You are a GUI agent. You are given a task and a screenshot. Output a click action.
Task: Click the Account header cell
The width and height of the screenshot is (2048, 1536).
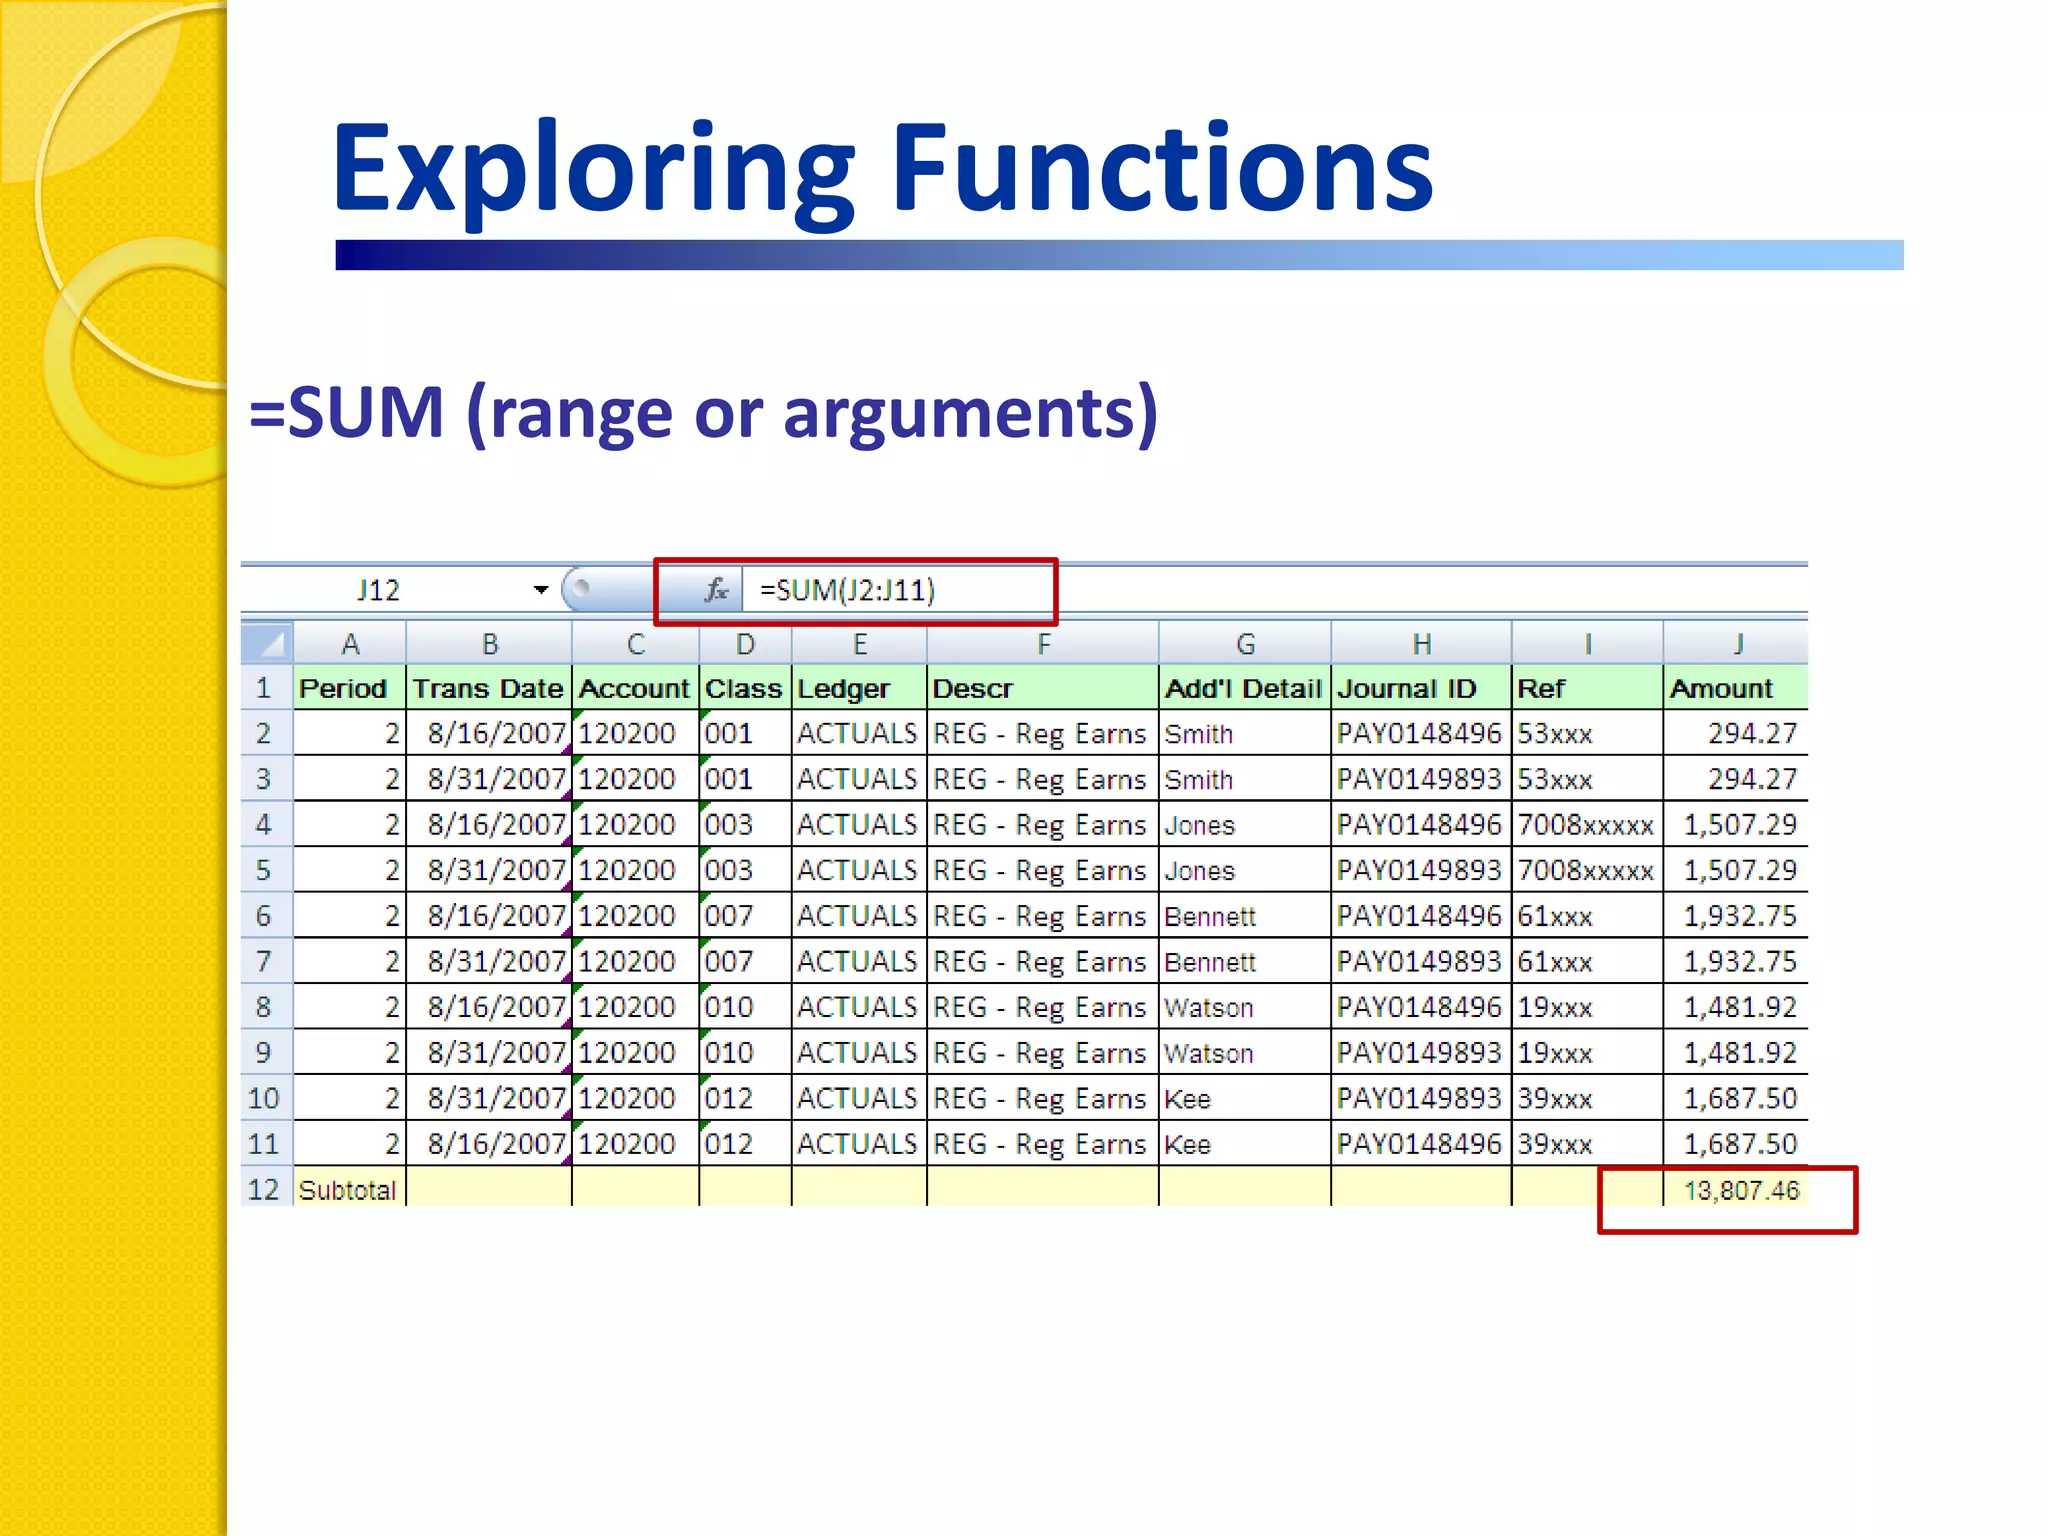click(635, 688)
